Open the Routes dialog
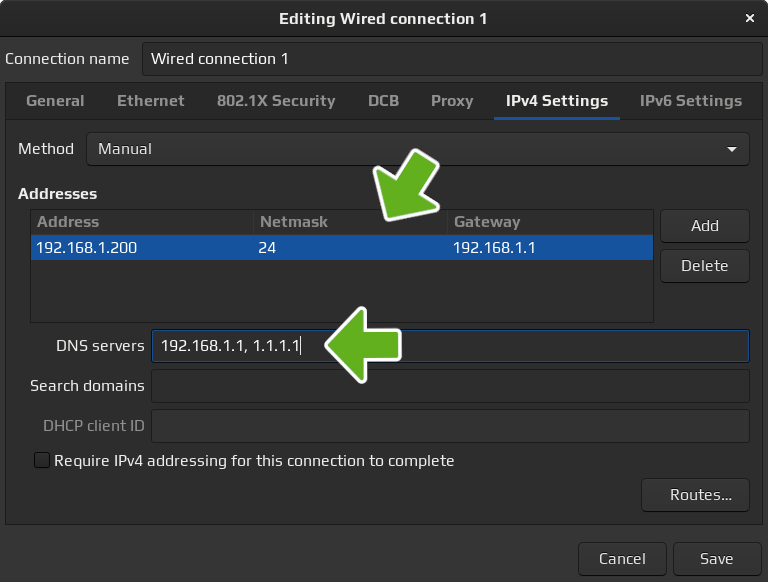This screenshot has height=582, width=768. click(695, 494)
